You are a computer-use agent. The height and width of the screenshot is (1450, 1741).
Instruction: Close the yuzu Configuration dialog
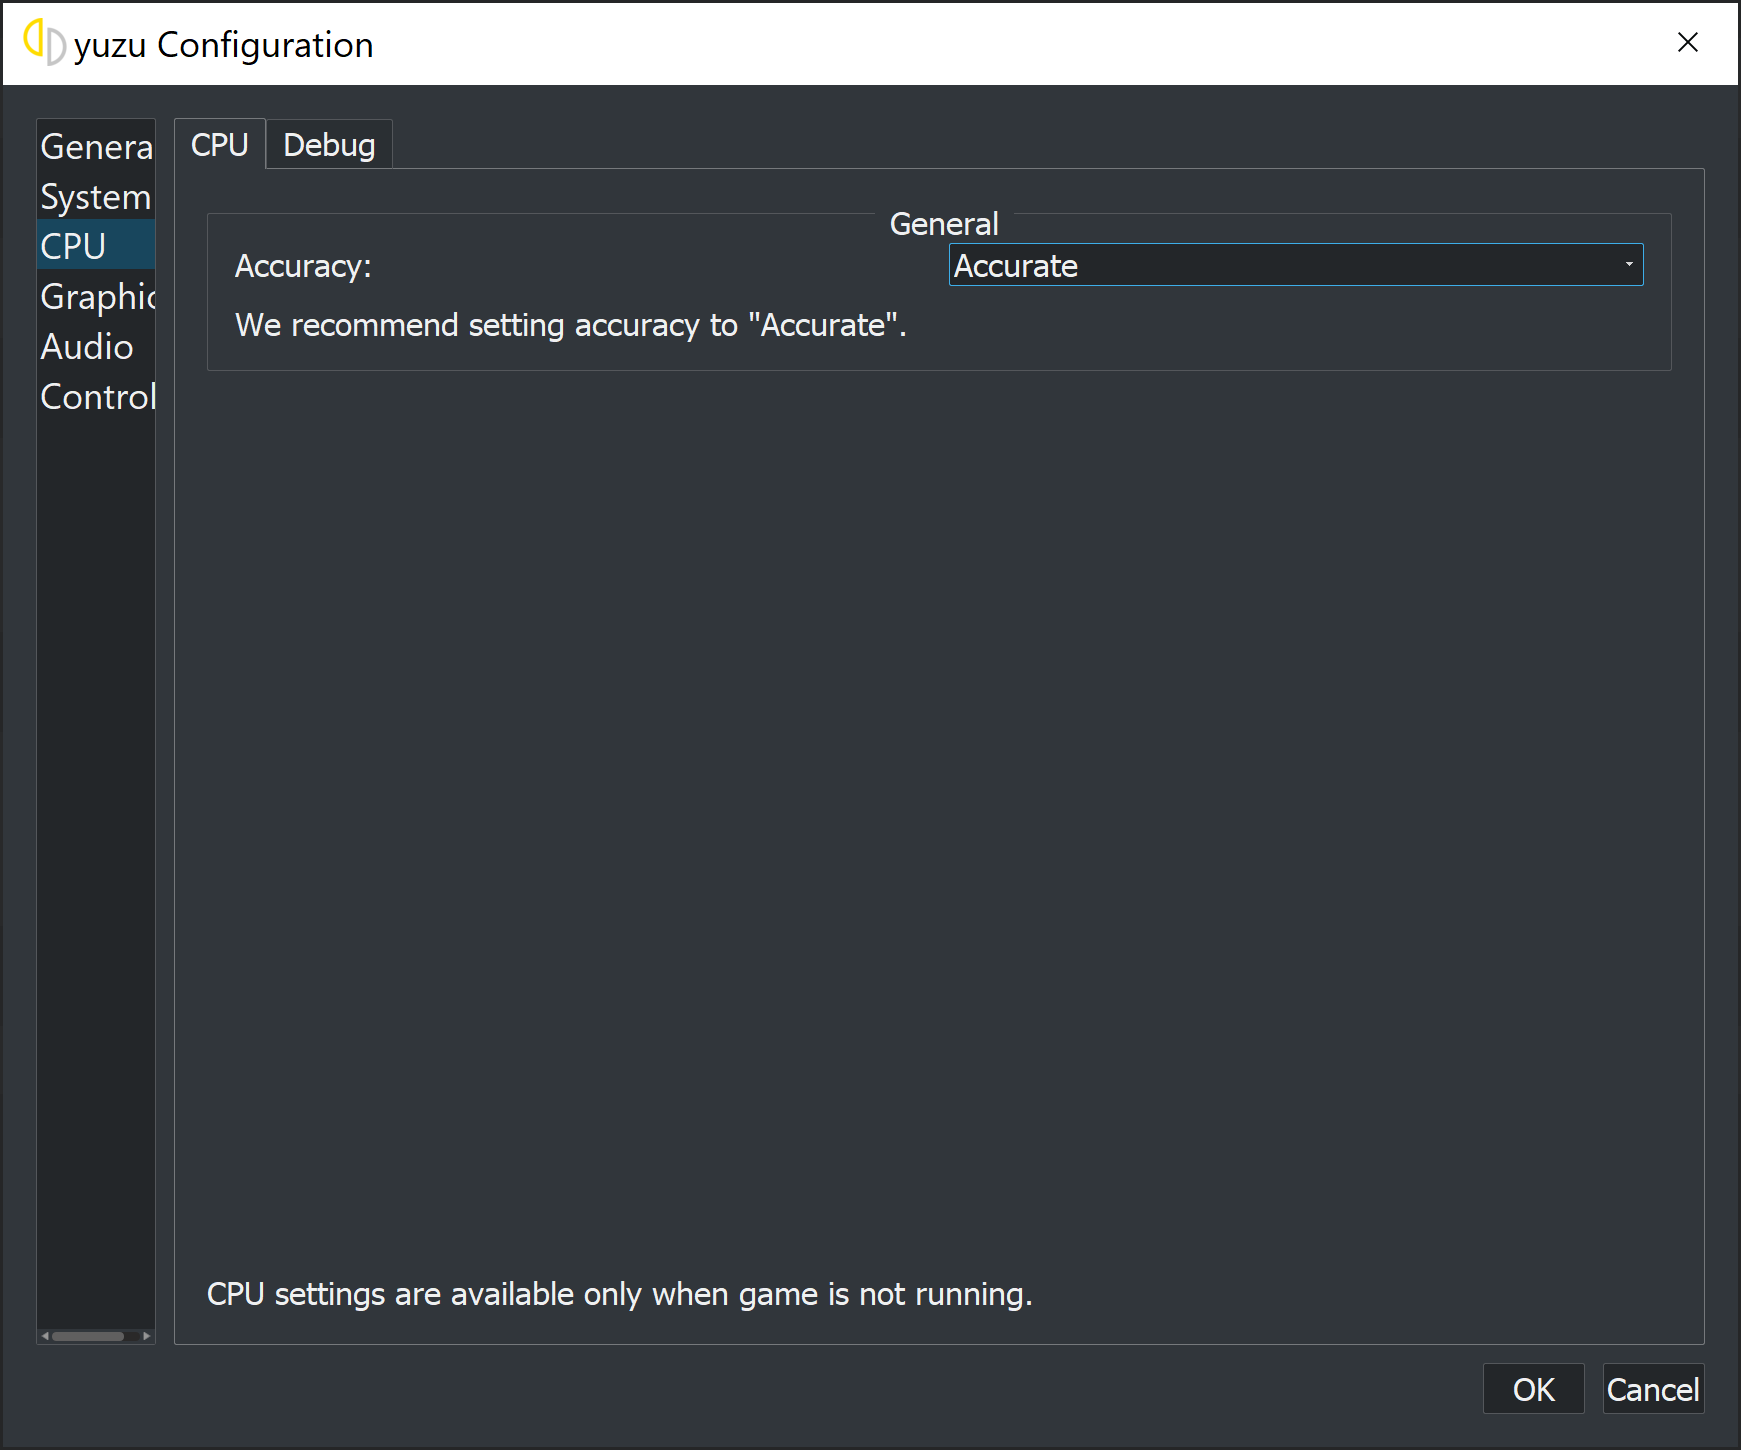pos(1688,42)
